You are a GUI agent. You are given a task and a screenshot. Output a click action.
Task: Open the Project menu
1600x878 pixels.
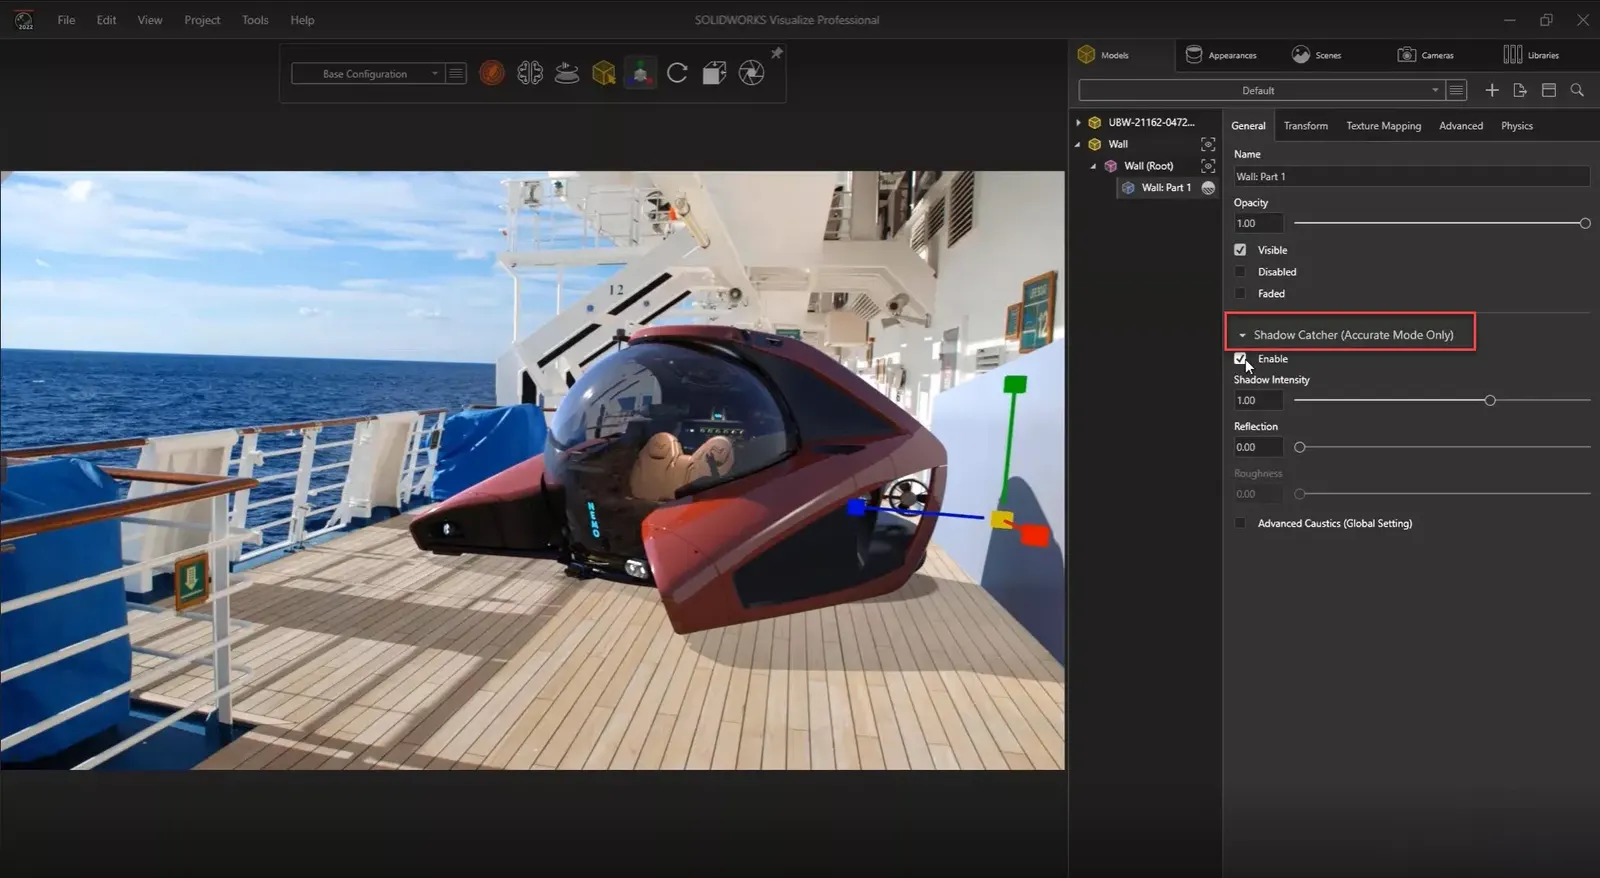tap(202, 20)
